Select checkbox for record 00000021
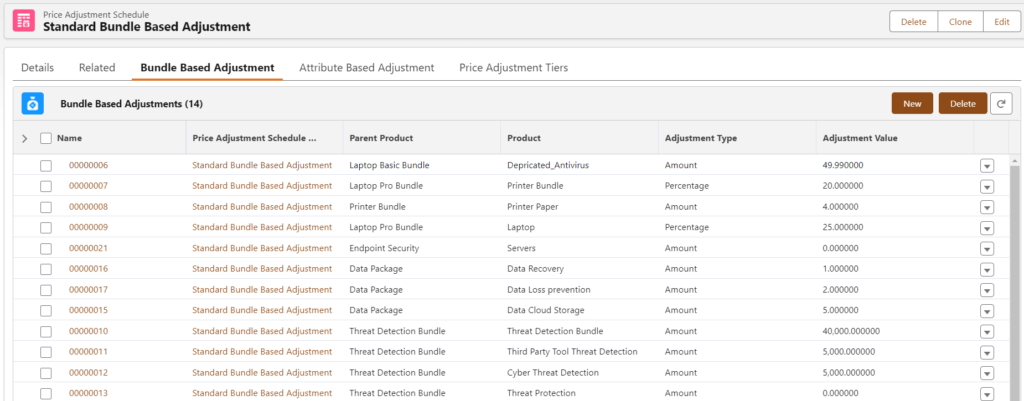Image resolution: width=1024 pixels, height=401 pixels. pos(46,248)
